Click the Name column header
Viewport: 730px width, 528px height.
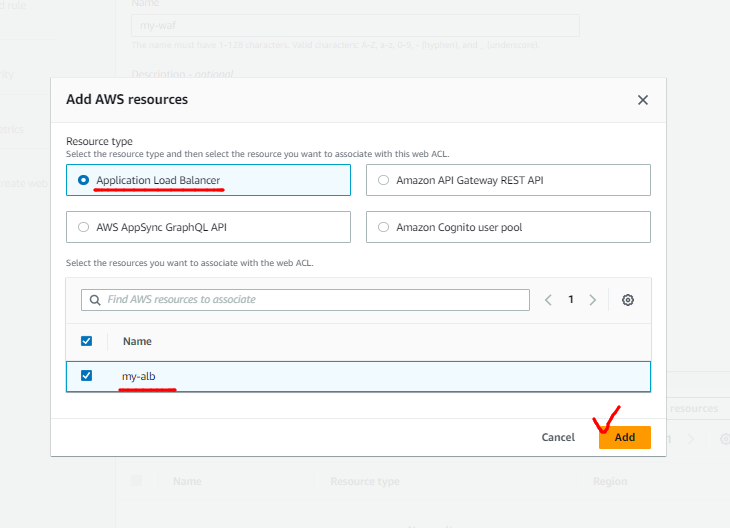(x=137, y=341)
